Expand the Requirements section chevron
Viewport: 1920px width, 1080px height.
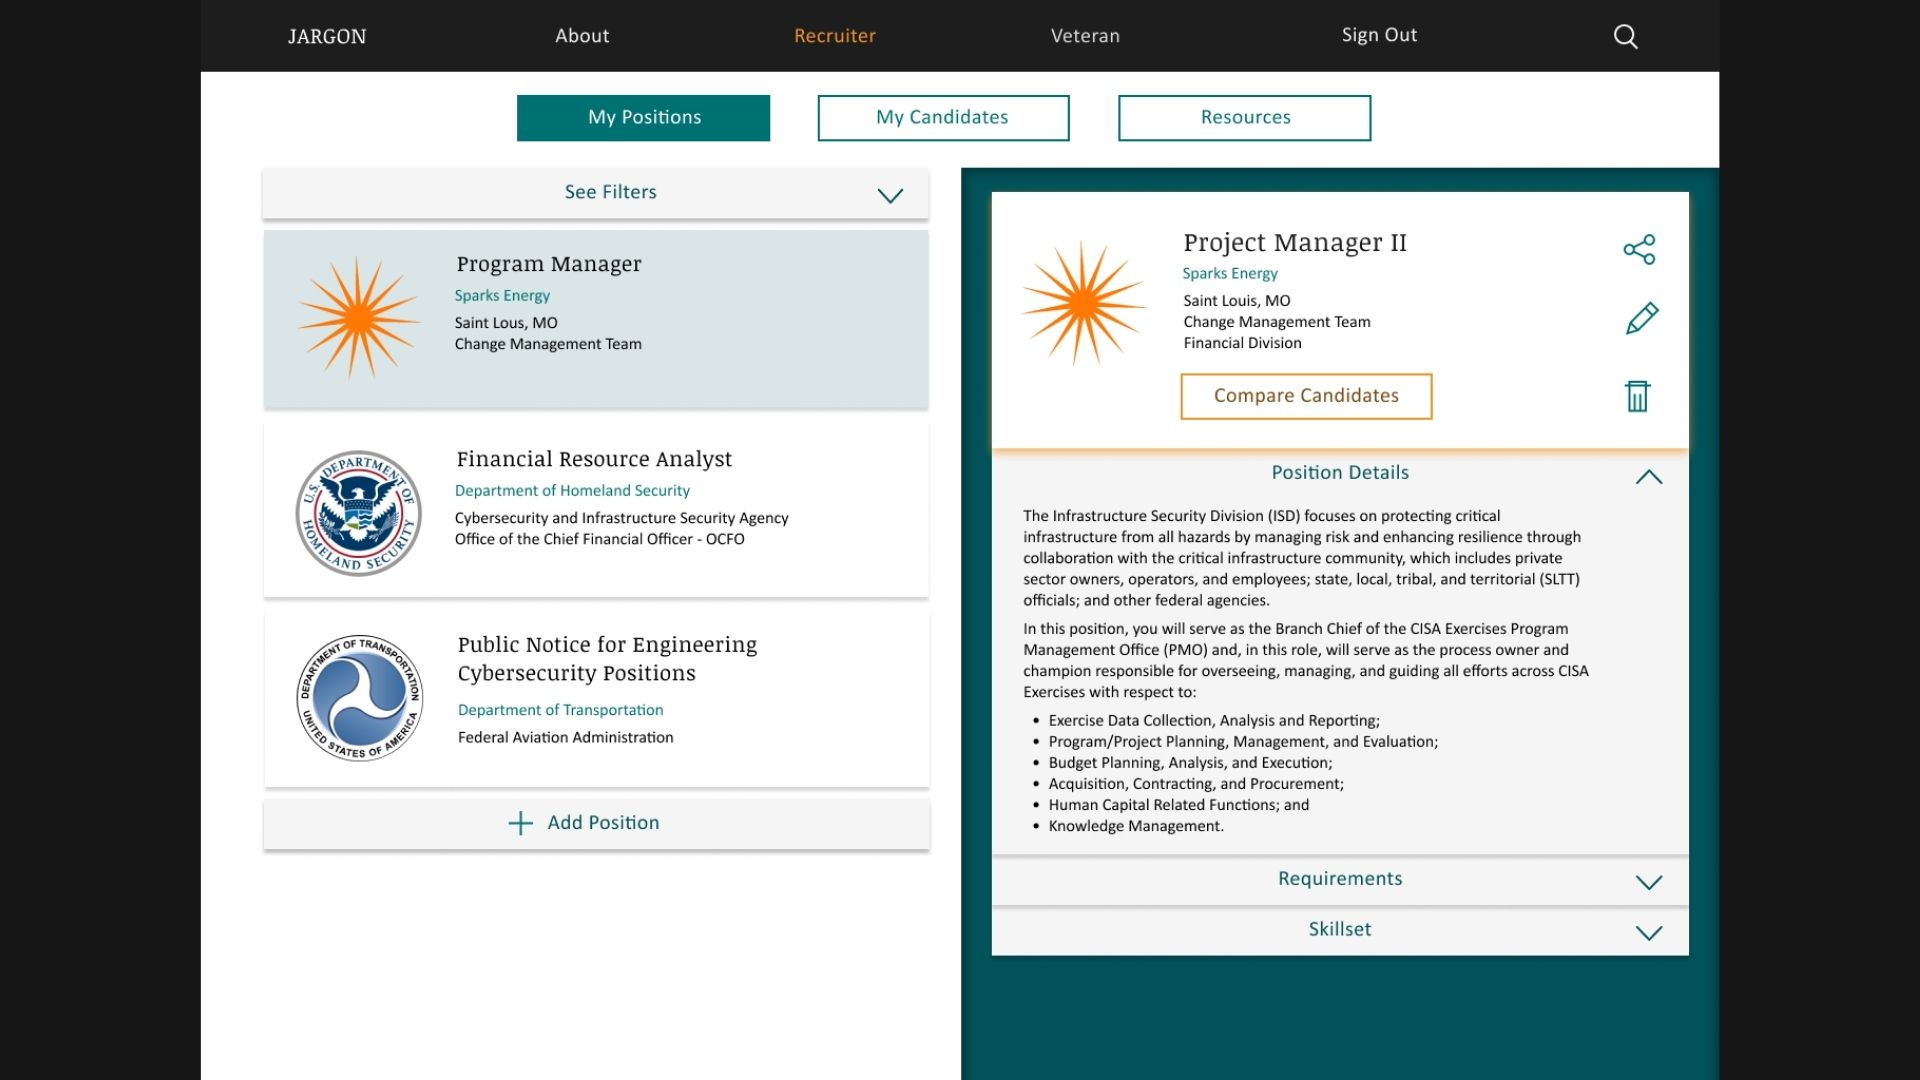click(1649, 882)
